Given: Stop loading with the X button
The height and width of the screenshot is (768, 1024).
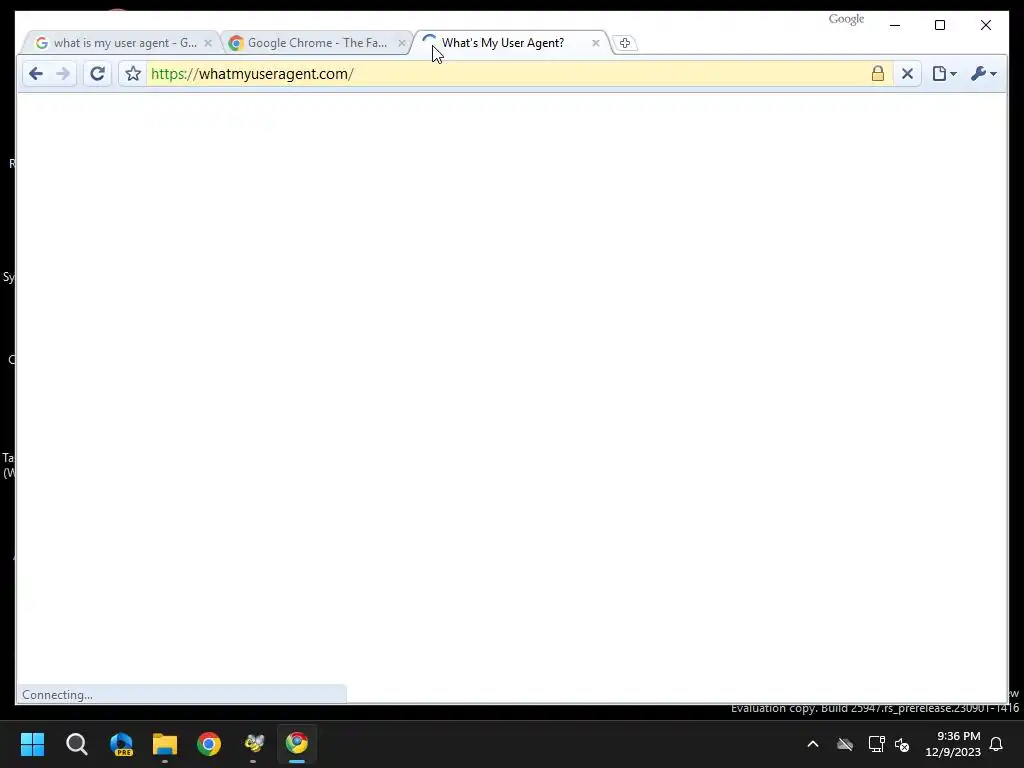Looking at the screenshot, I should point(907,74).
